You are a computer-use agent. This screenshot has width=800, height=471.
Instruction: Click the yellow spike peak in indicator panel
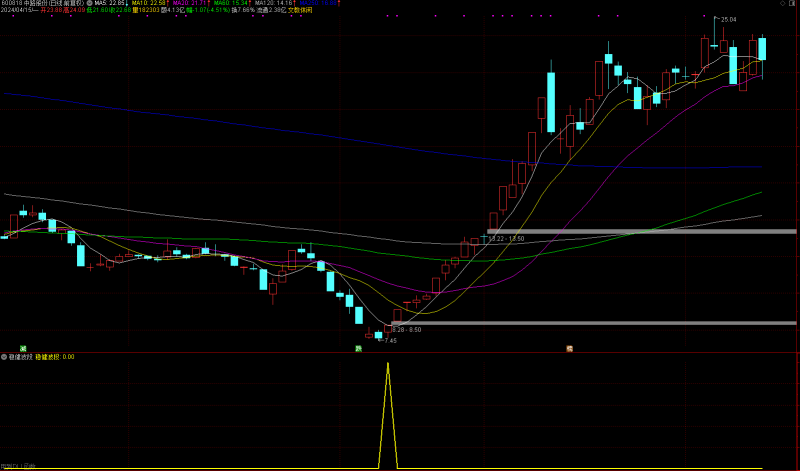pos(388,364)
